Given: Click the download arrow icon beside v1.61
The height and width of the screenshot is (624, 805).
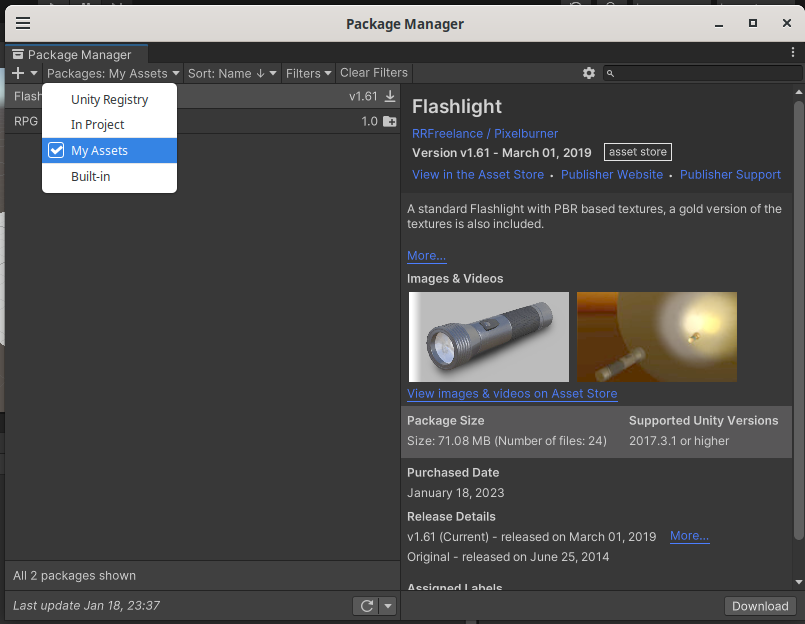Looking at the screenshot, I should click(x=390, y=96).
